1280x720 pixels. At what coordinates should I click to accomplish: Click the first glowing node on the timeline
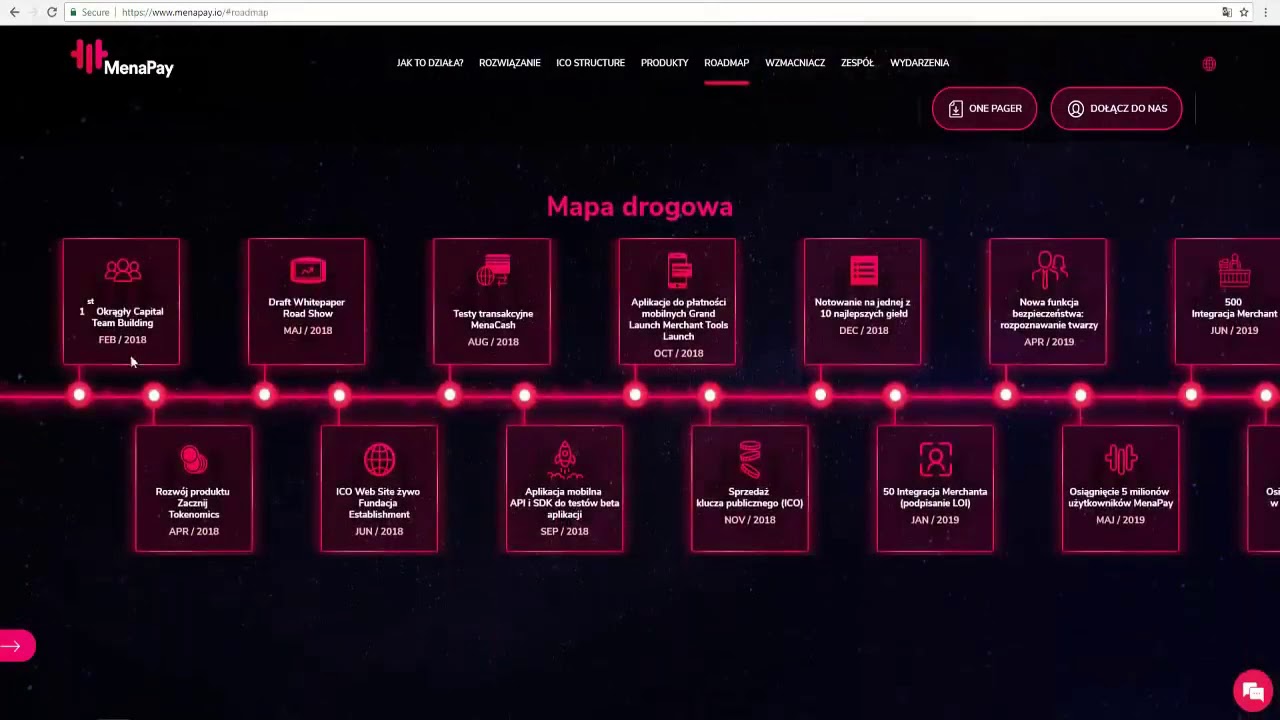[x=79, y=395]
